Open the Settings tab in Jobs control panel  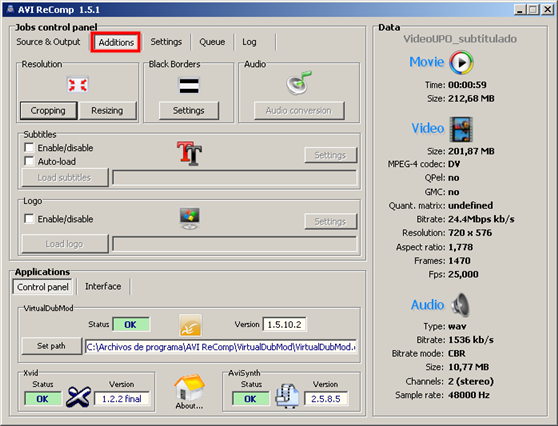tap(166, 42)
